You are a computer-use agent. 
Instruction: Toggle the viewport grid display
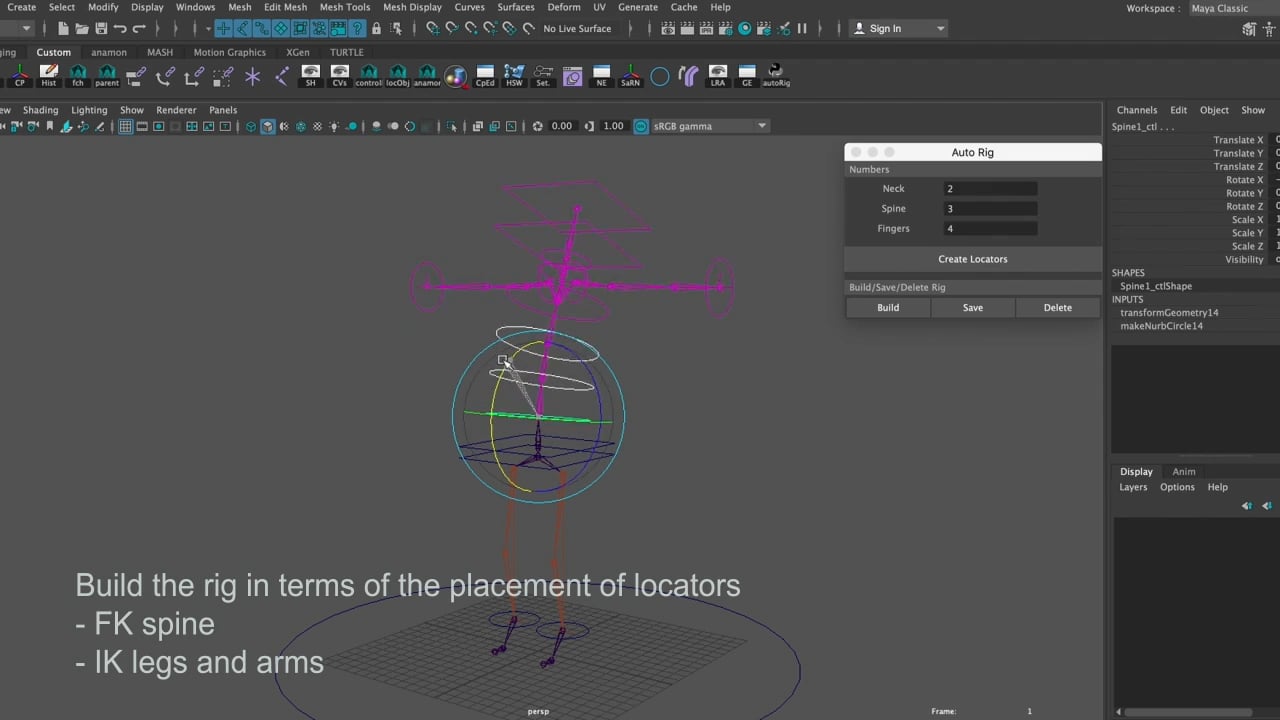[x=125, y=126]
